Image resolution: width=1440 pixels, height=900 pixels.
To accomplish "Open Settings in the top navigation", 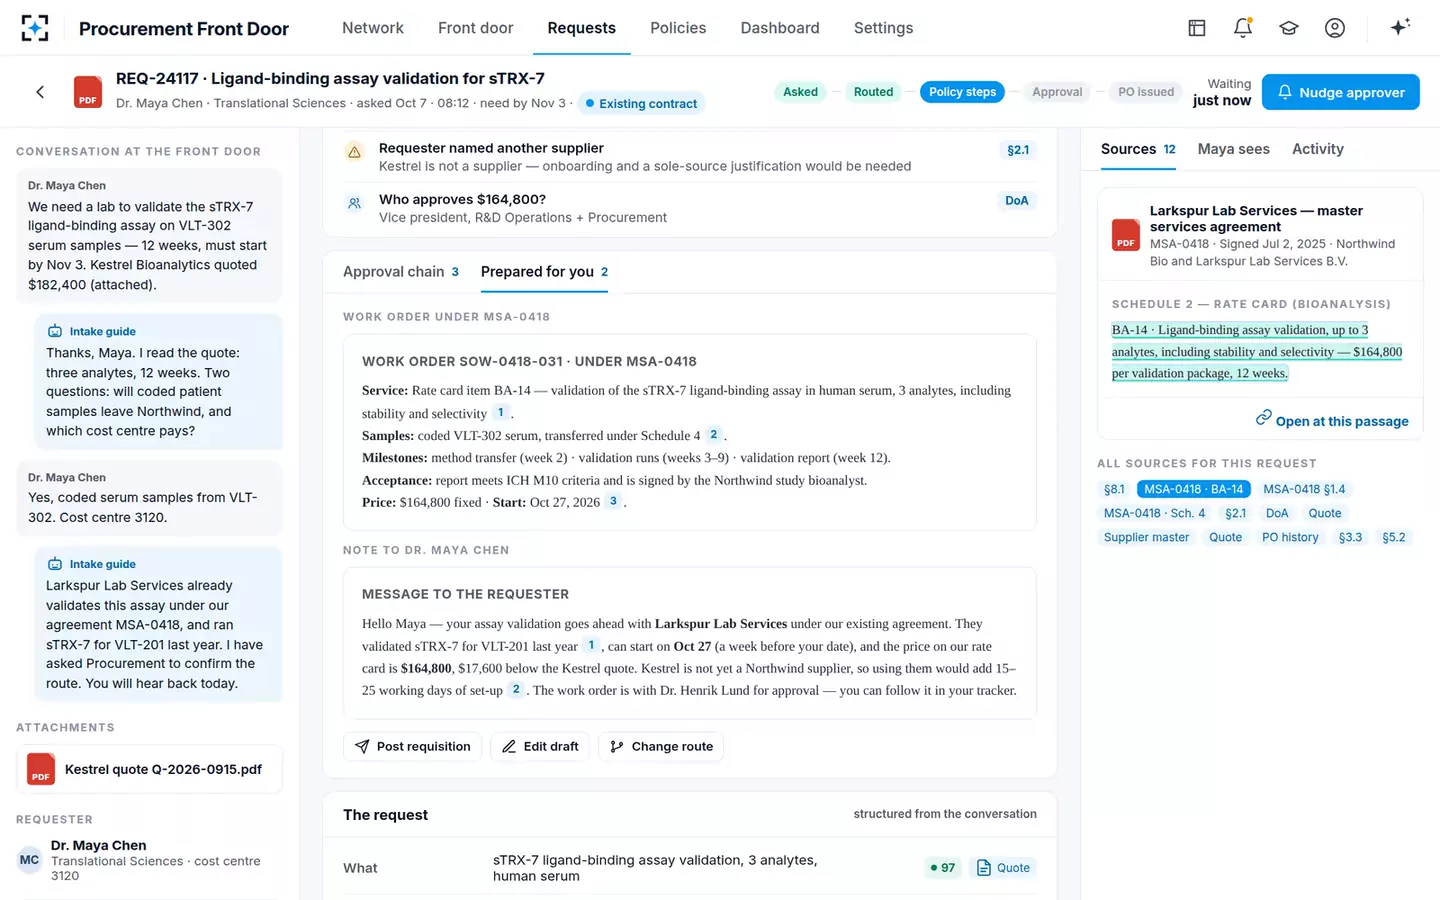I will [x=883, y=28].
